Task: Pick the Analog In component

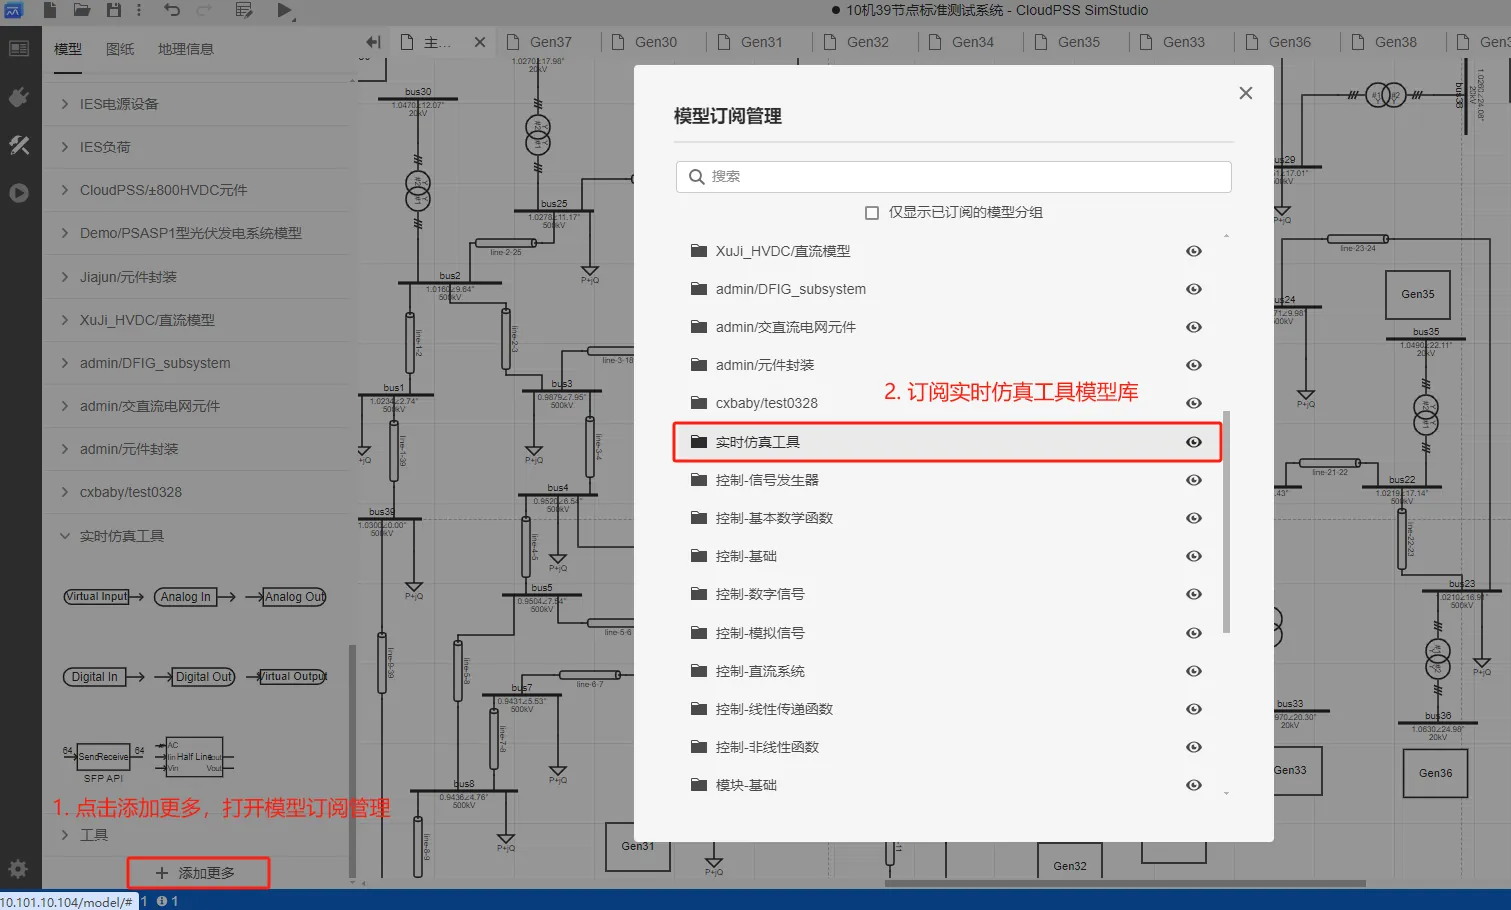Action: [x=194, y=597]
